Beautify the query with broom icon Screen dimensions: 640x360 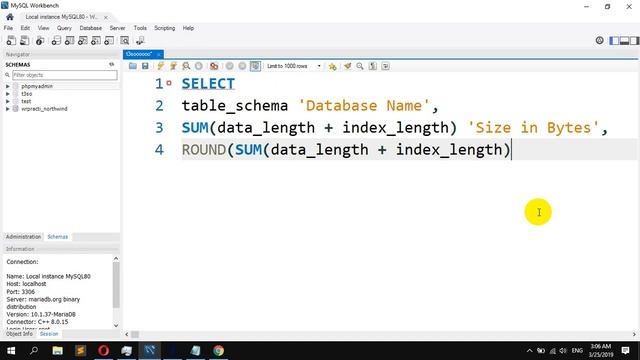(x=347, y=66)
